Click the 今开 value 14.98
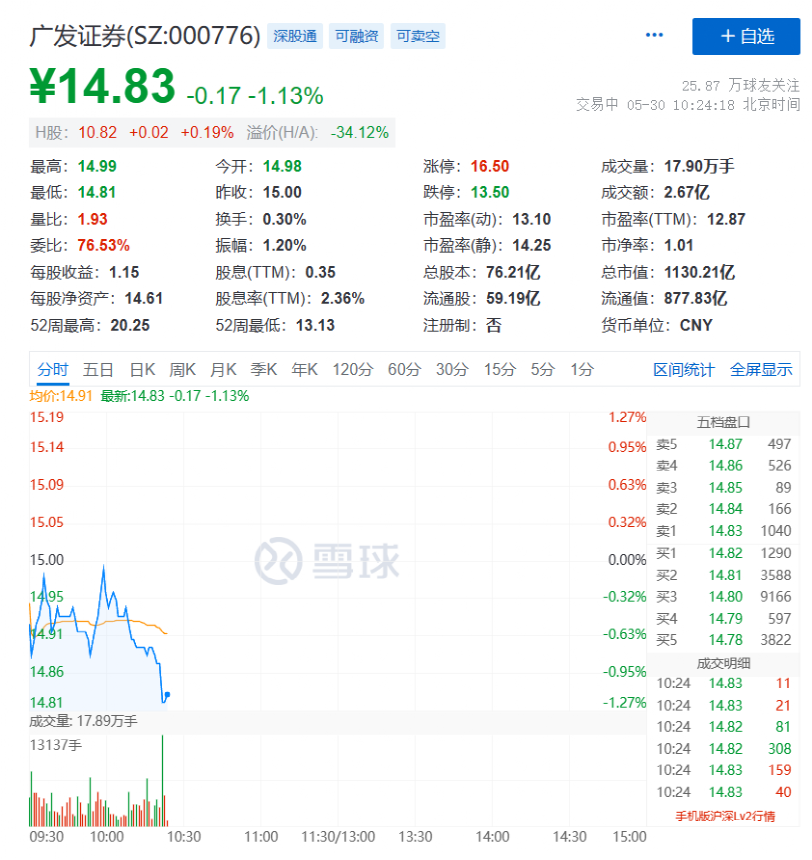The height and width of the screenshot is (860, 812). pos(282,166)
